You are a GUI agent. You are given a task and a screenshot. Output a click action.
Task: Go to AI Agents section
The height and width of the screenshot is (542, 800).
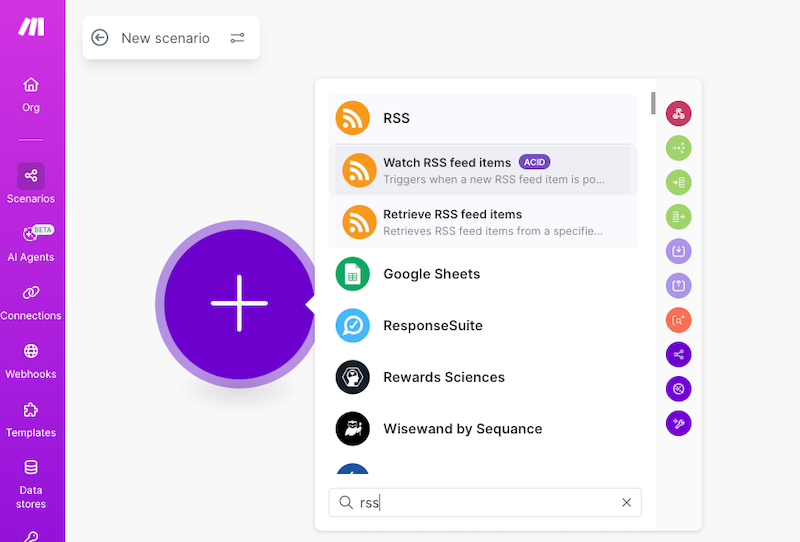[x=31, y=243]
